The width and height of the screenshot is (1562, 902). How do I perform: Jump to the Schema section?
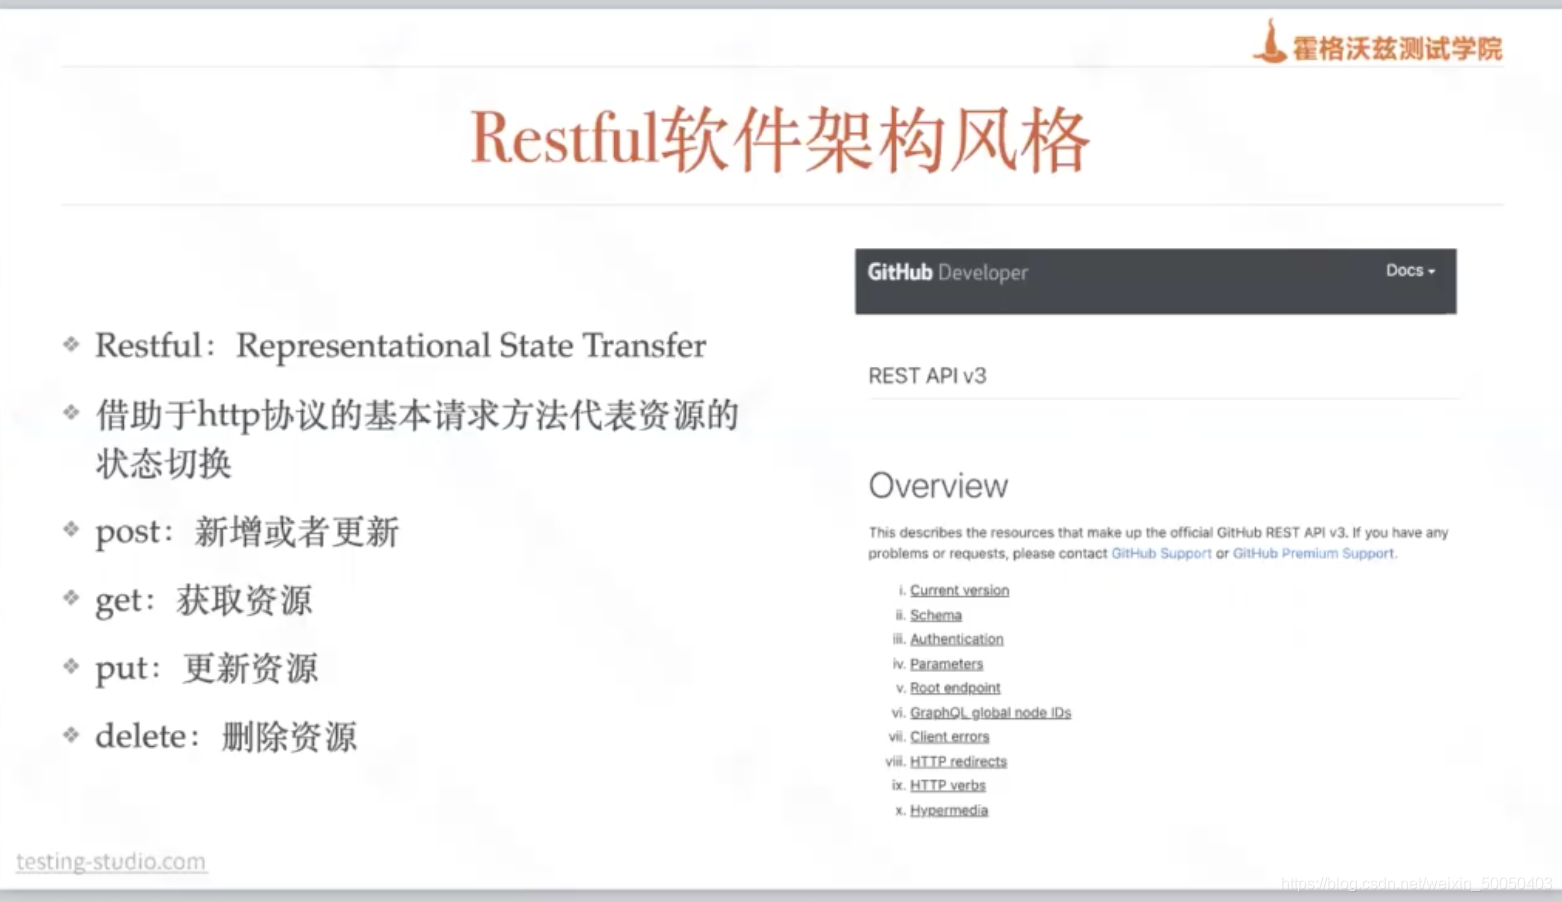(936, 615)
